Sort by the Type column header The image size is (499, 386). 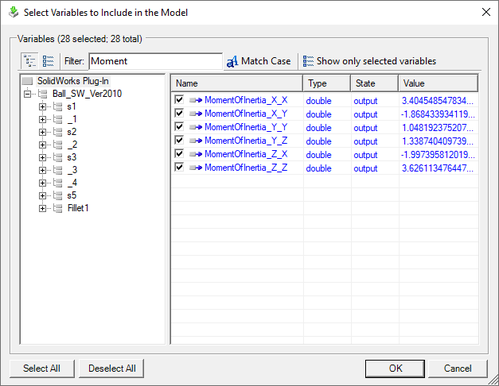click(x=327, y=83)
